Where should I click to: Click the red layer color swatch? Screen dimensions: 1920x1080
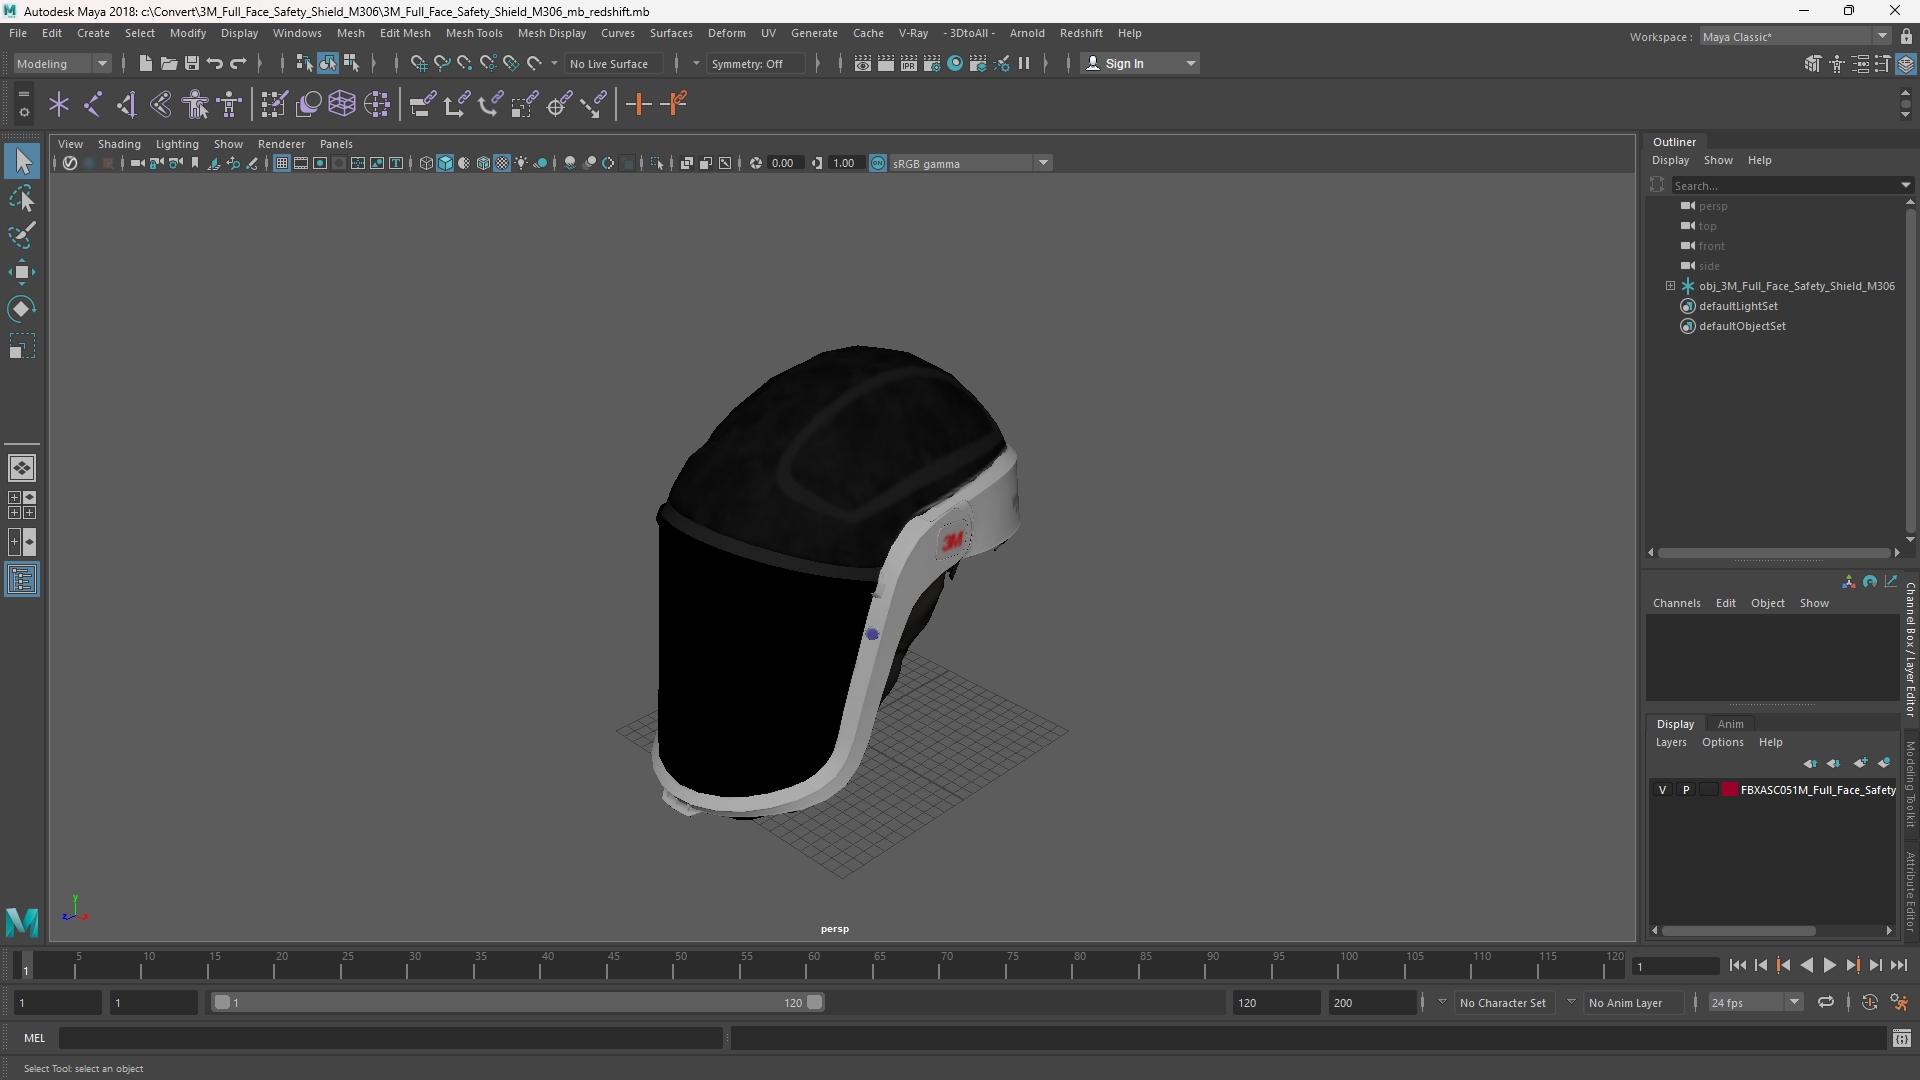tap(1730, 790)
